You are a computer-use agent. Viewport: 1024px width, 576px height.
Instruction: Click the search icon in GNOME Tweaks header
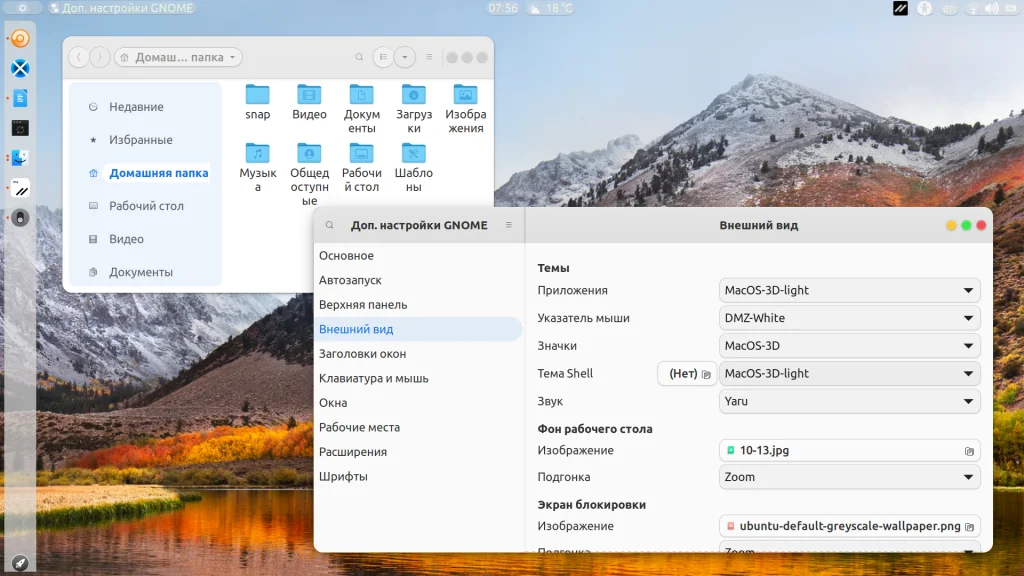(x=330, y=226)
